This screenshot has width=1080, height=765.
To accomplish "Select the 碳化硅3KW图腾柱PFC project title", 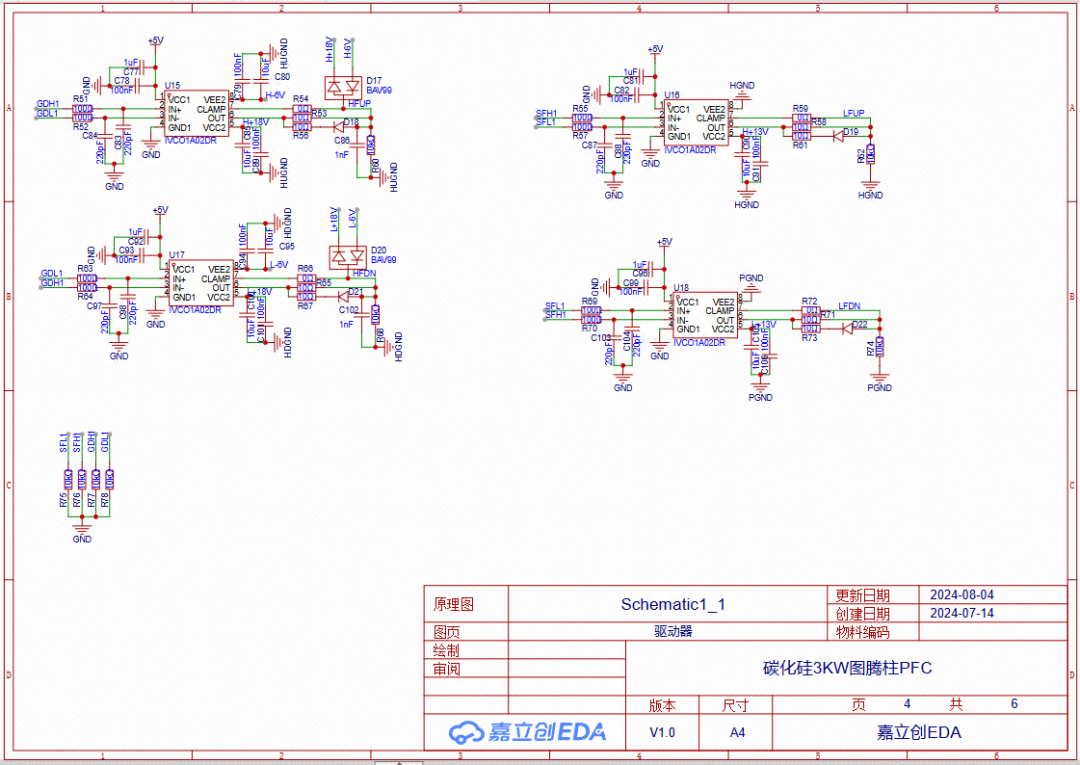I will click(x=847, y=668).
